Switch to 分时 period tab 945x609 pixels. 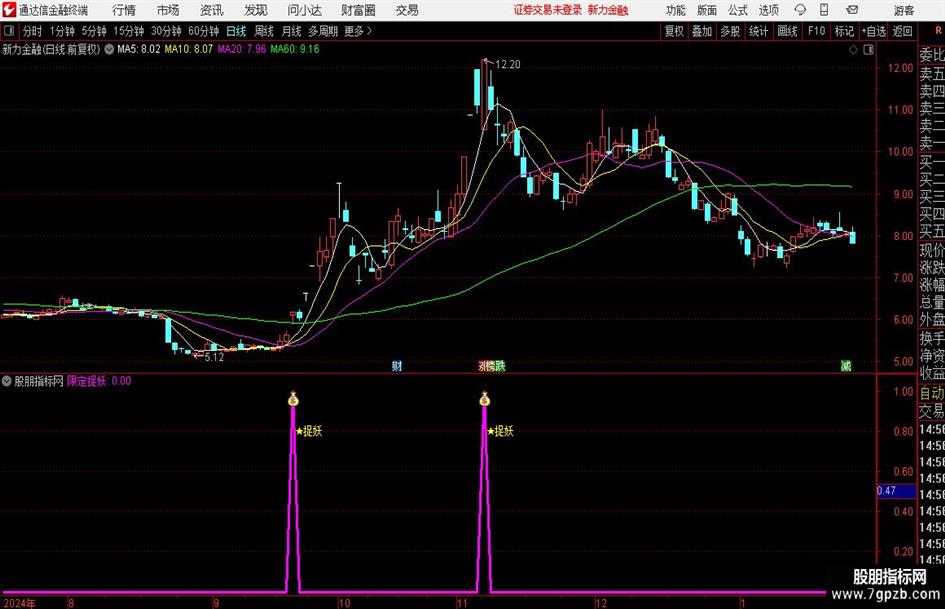coord(32,31)
